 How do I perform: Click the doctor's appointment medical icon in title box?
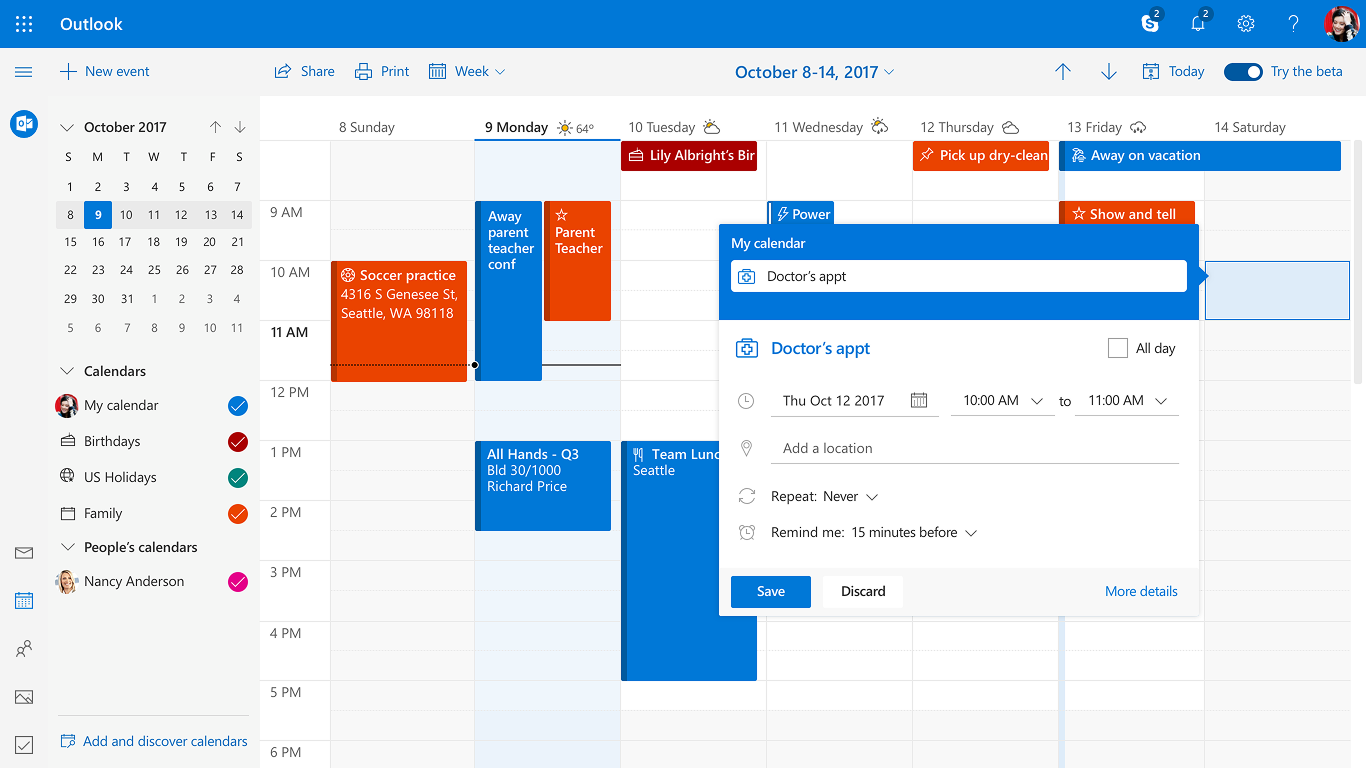pyautogui.click(x=747, y=277)
